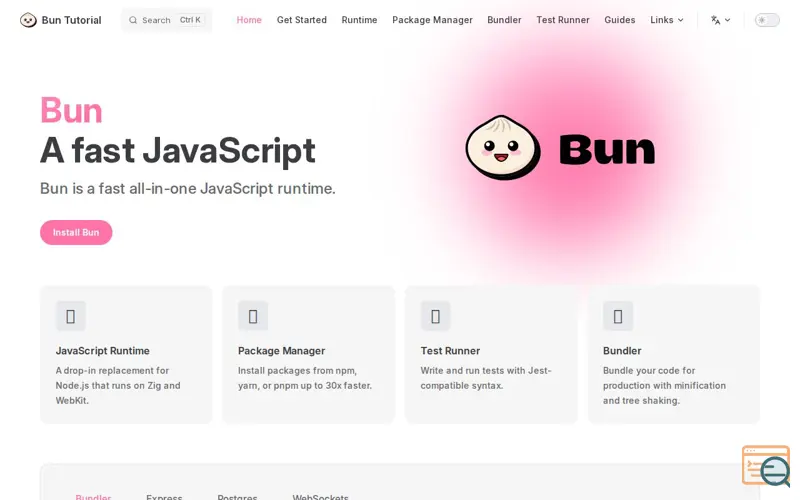Go to Get Started page

pos(302,20)
